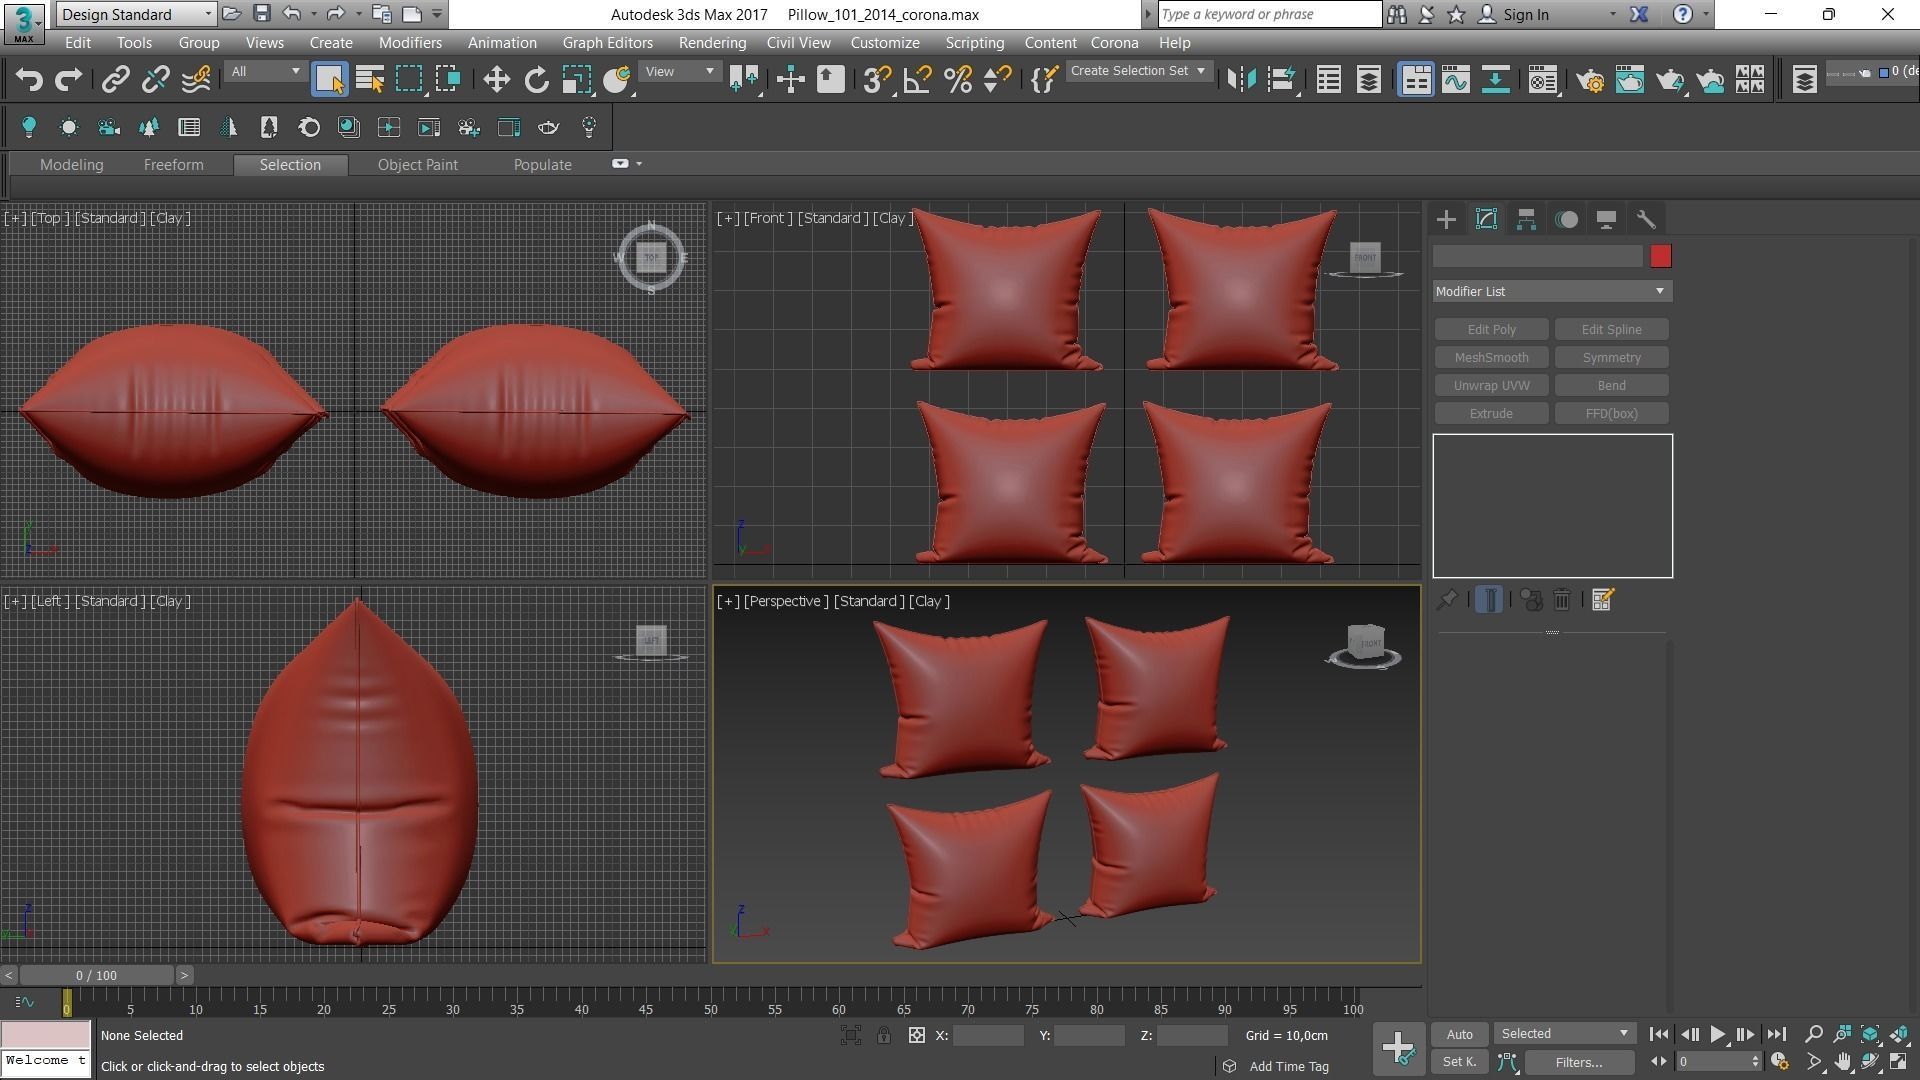Open the Hierarchy command panel tab

pos(1526,219)
